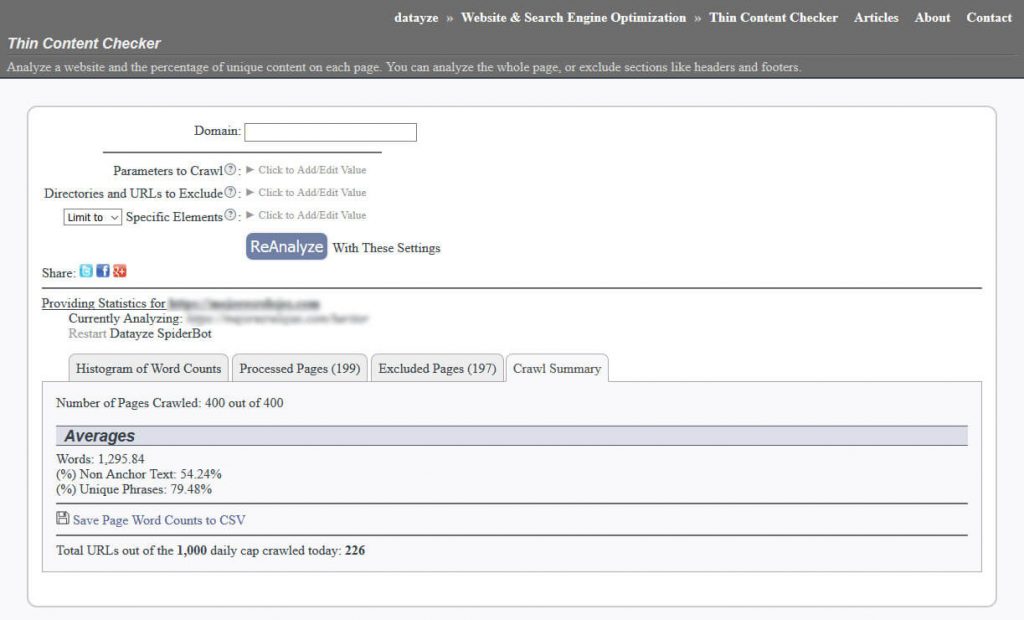This screenshot has width=1024, height=620.
Task: Select daily cap crawled today count 226
Action: 355,550
